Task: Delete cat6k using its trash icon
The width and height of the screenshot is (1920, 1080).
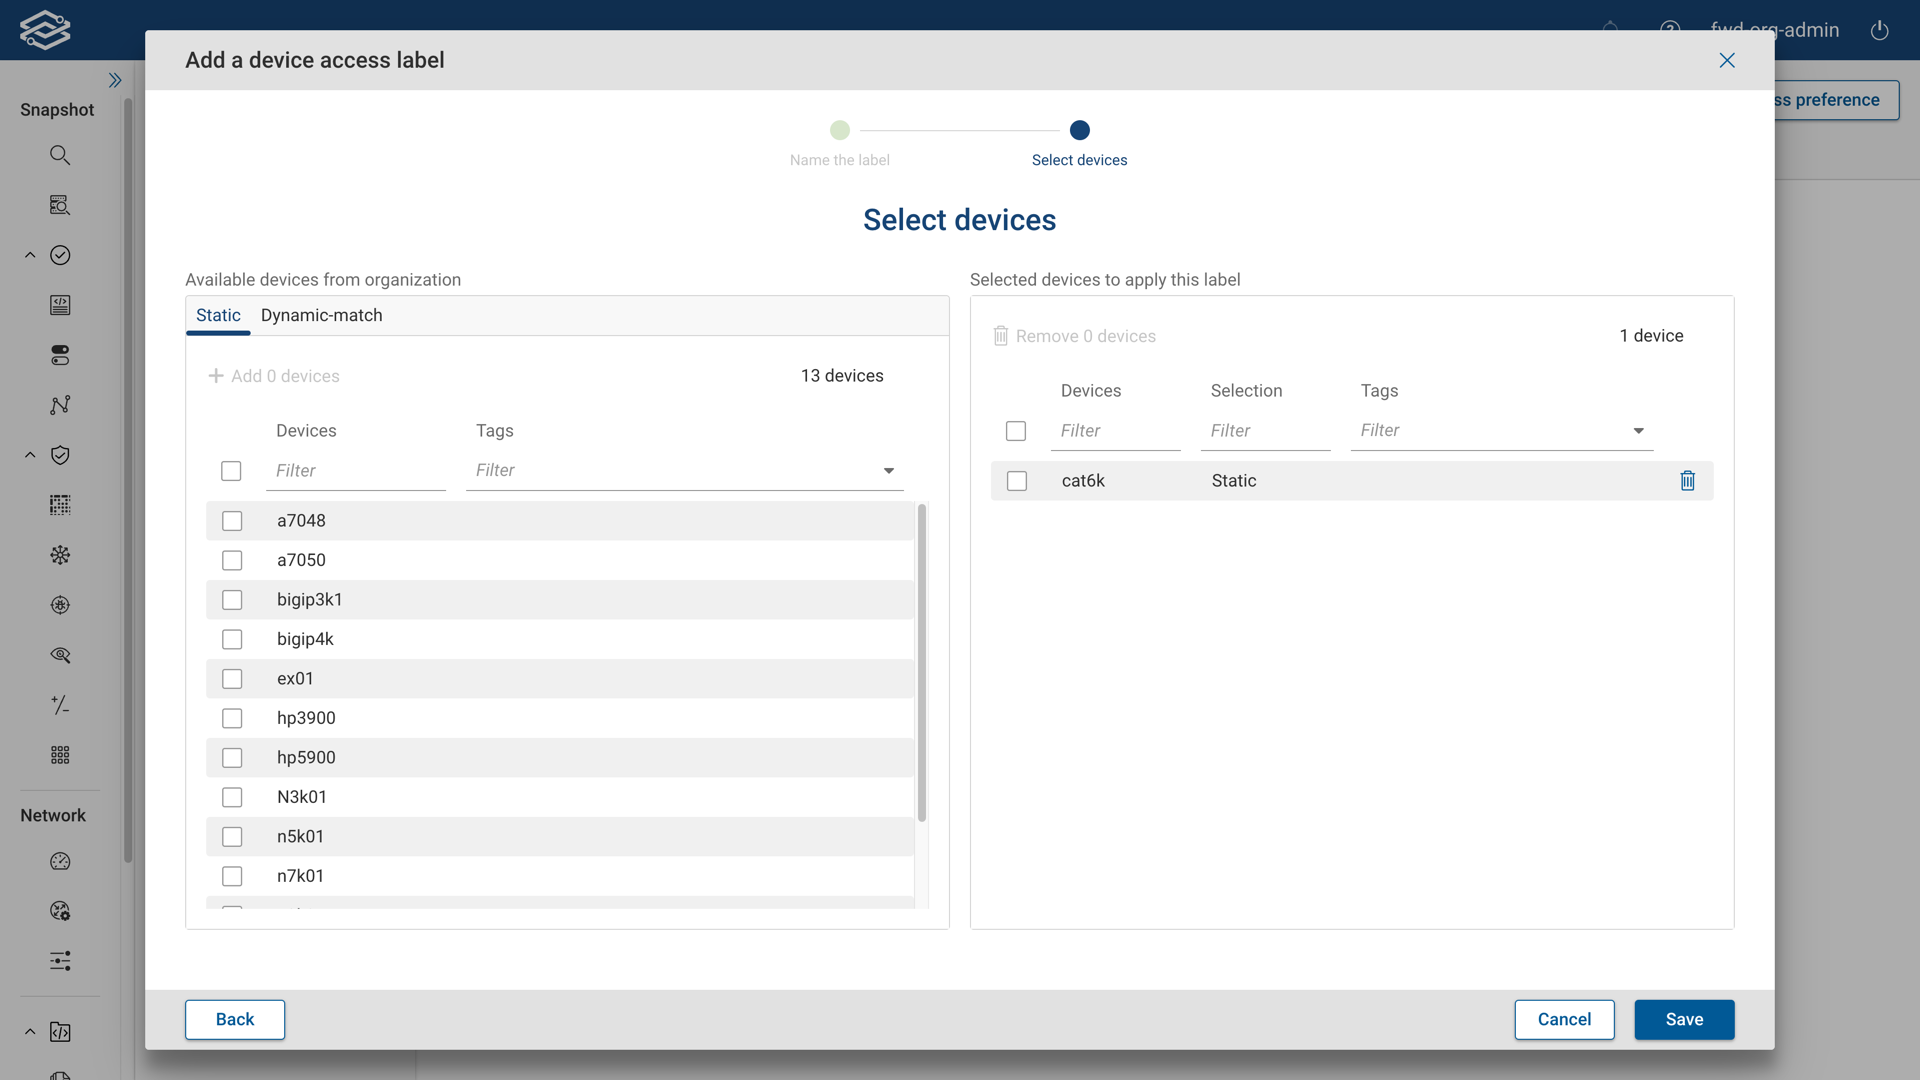Action: tap(1688, 480)
